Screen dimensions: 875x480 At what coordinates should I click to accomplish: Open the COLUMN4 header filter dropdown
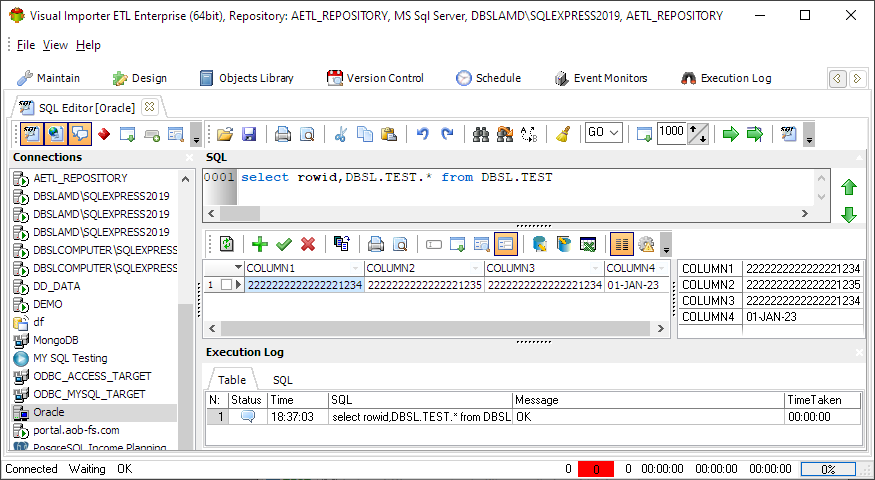click(x=662, y=268)
